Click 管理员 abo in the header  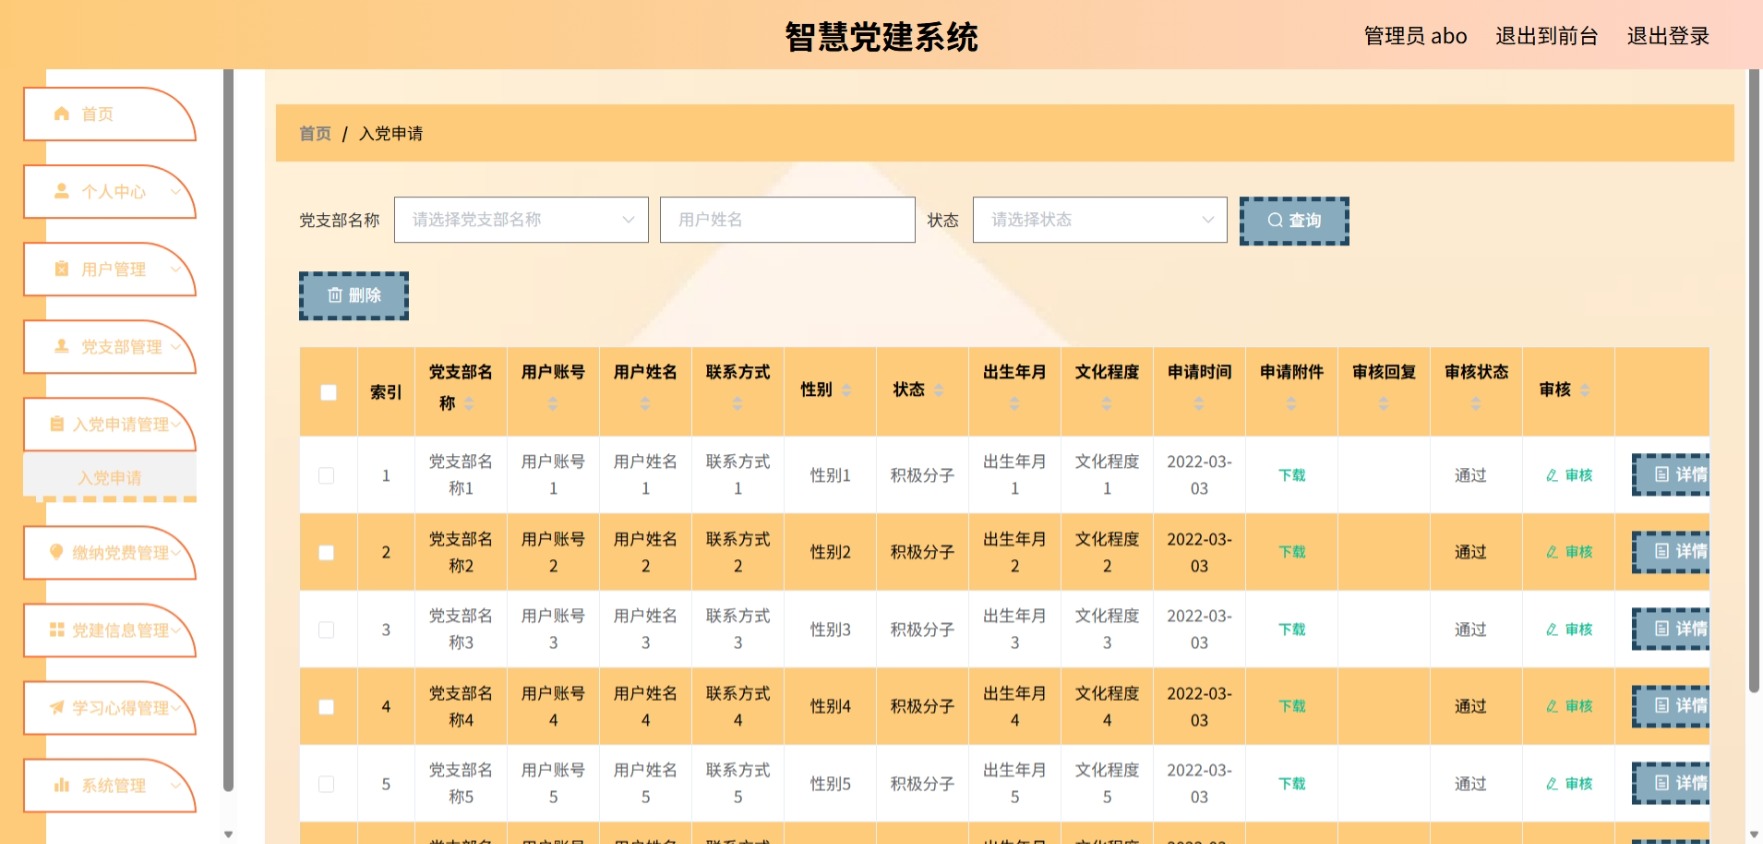[x=1415, y=36]
